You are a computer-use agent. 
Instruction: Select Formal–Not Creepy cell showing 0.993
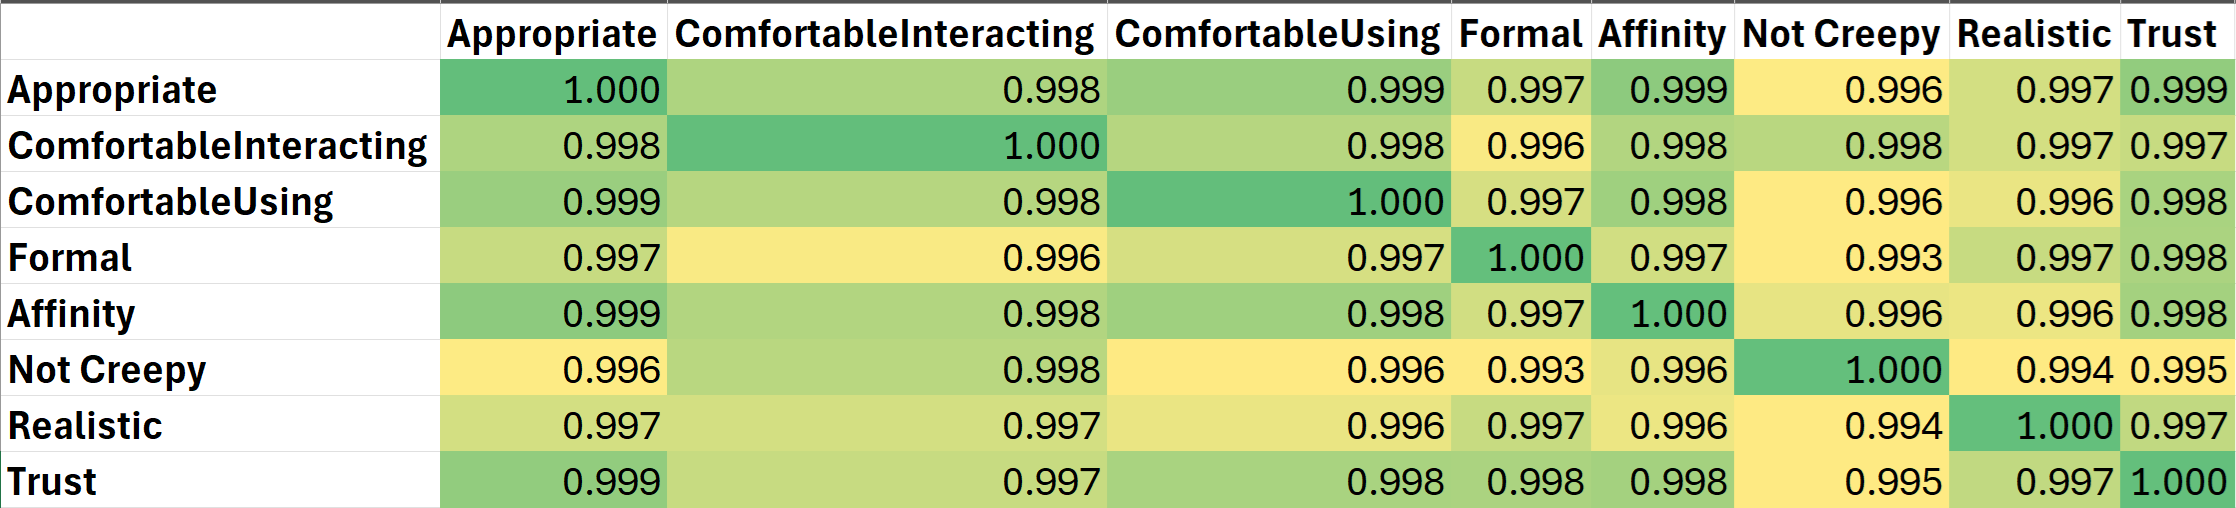click(1841, 256)
